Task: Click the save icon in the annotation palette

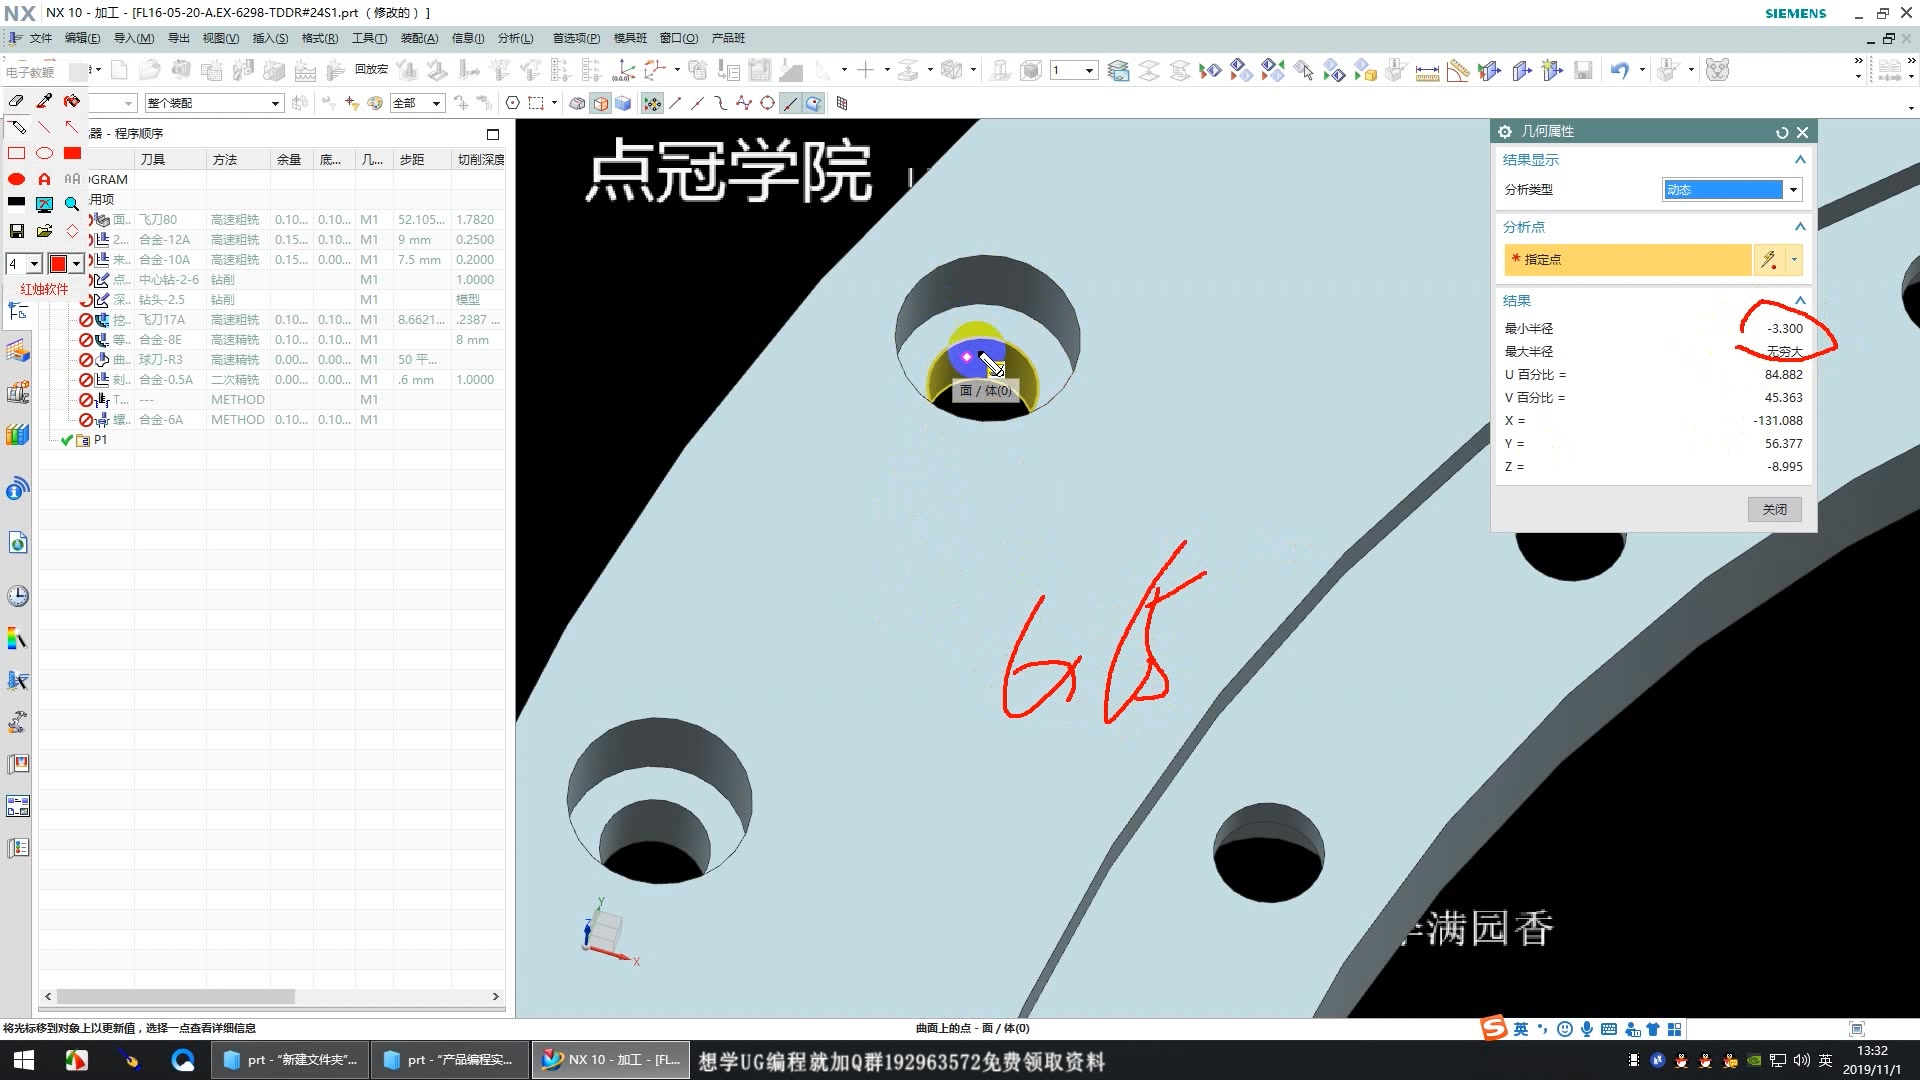Action: pyautogui.click(x=16, y=231)
